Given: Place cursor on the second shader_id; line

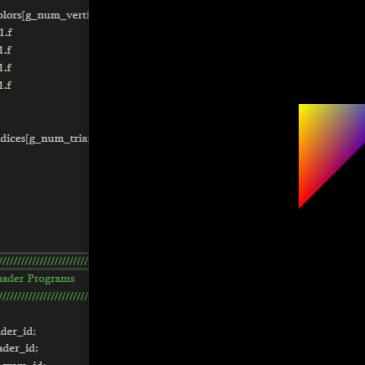Looking at the screenshot, I should click(19, 348).
